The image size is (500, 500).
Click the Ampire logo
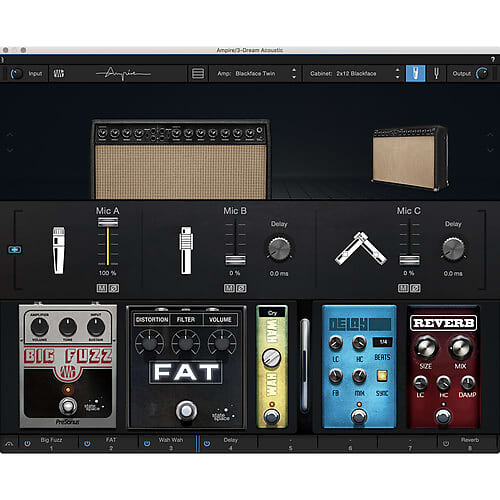coord(124,74)
